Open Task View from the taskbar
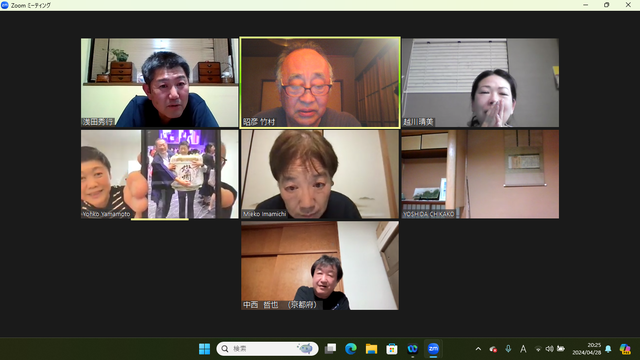The image size is (640, 360). pyautogui.click(x=330, y=349)
